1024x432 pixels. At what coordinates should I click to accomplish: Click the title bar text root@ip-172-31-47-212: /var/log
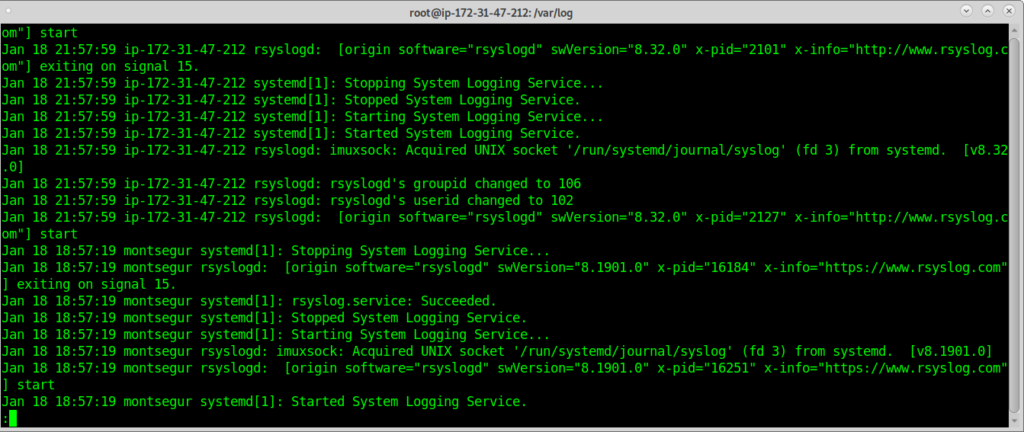pos(511,10)
